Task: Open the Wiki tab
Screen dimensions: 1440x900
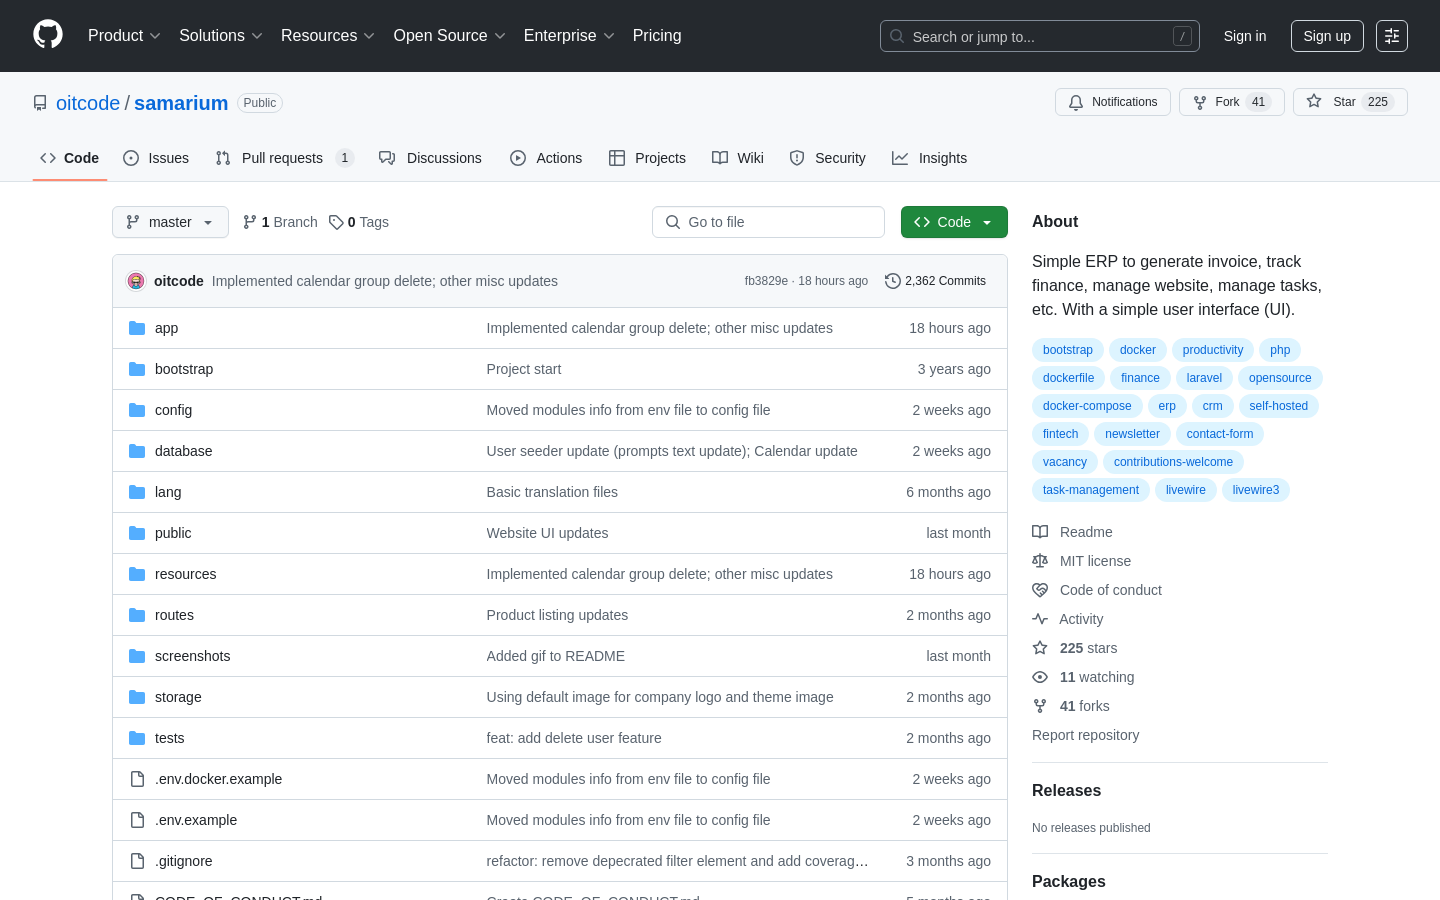Action: 738,158
